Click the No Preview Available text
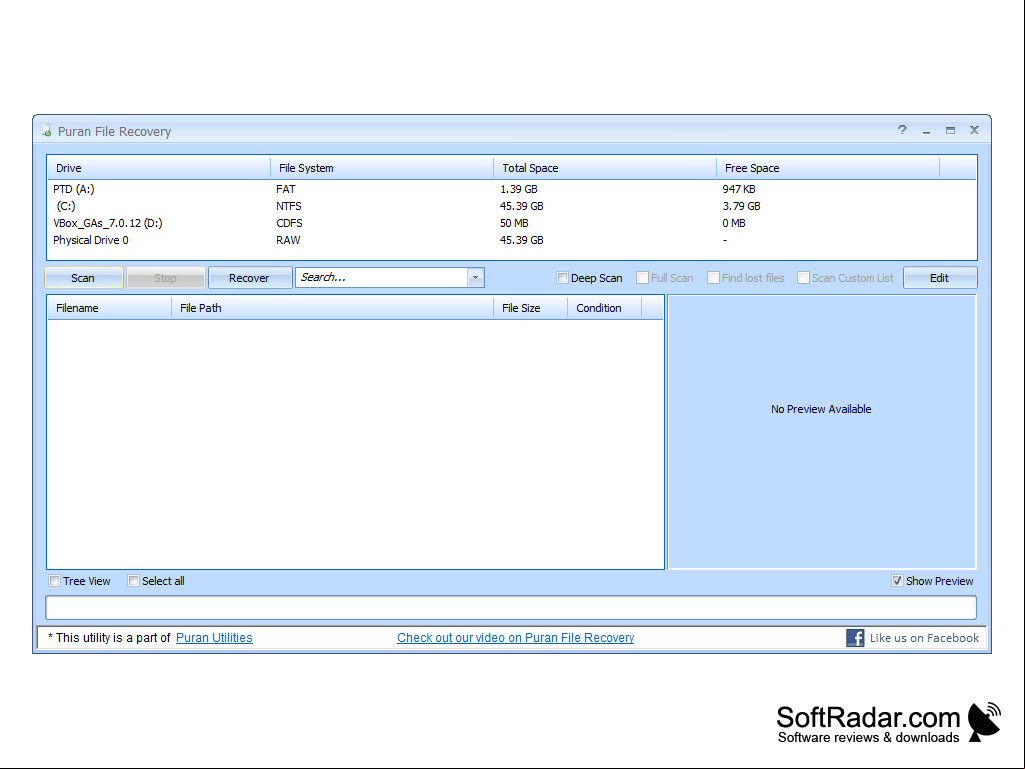 tap(821, 409)
